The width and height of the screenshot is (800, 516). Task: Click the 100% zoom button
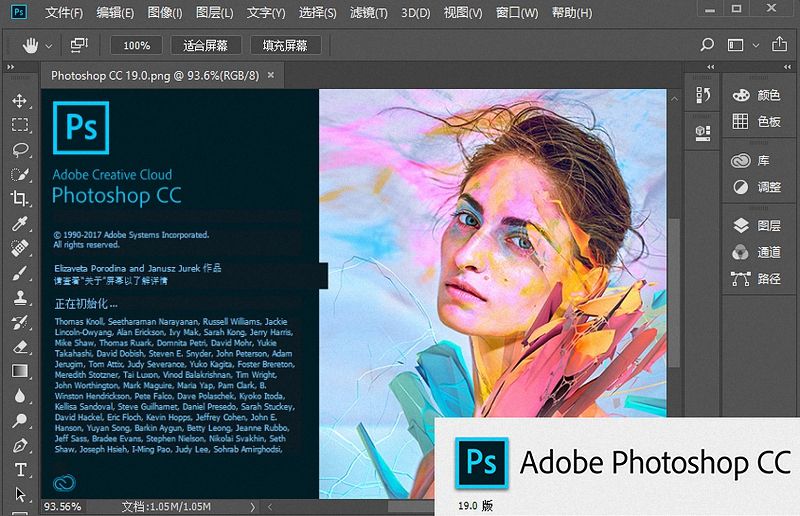coord(137,45)
